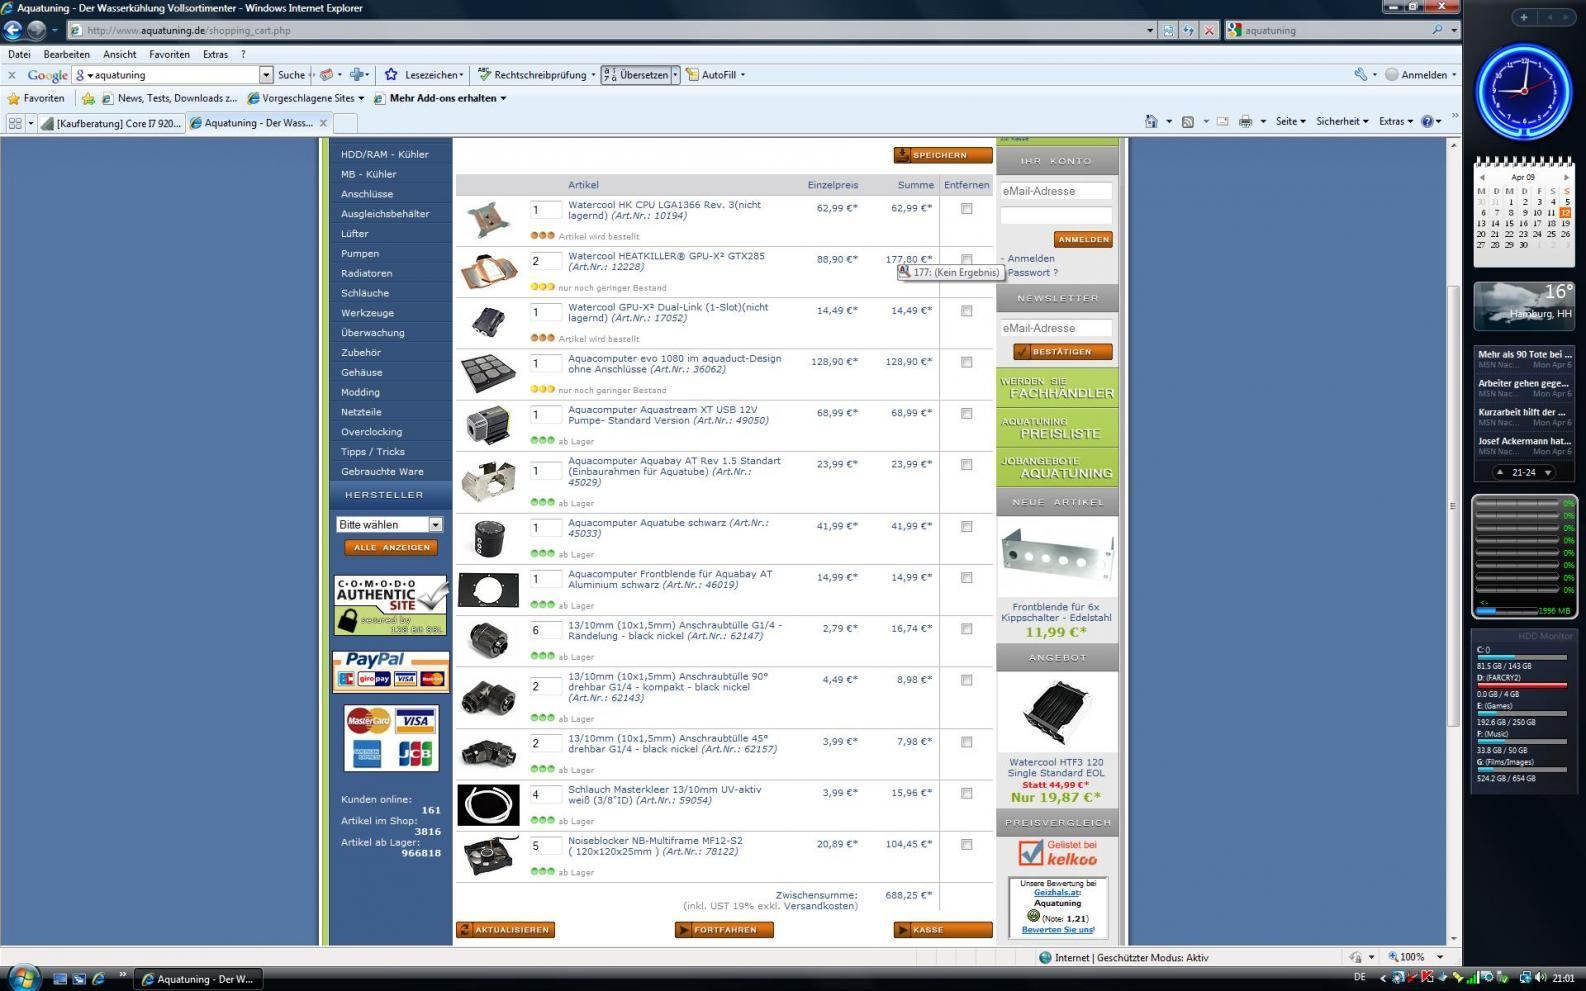The image size is (1586, 991).
Task: Check remove box for Watercool HK CPU LGA1366
Action: (x=966, y=209)
